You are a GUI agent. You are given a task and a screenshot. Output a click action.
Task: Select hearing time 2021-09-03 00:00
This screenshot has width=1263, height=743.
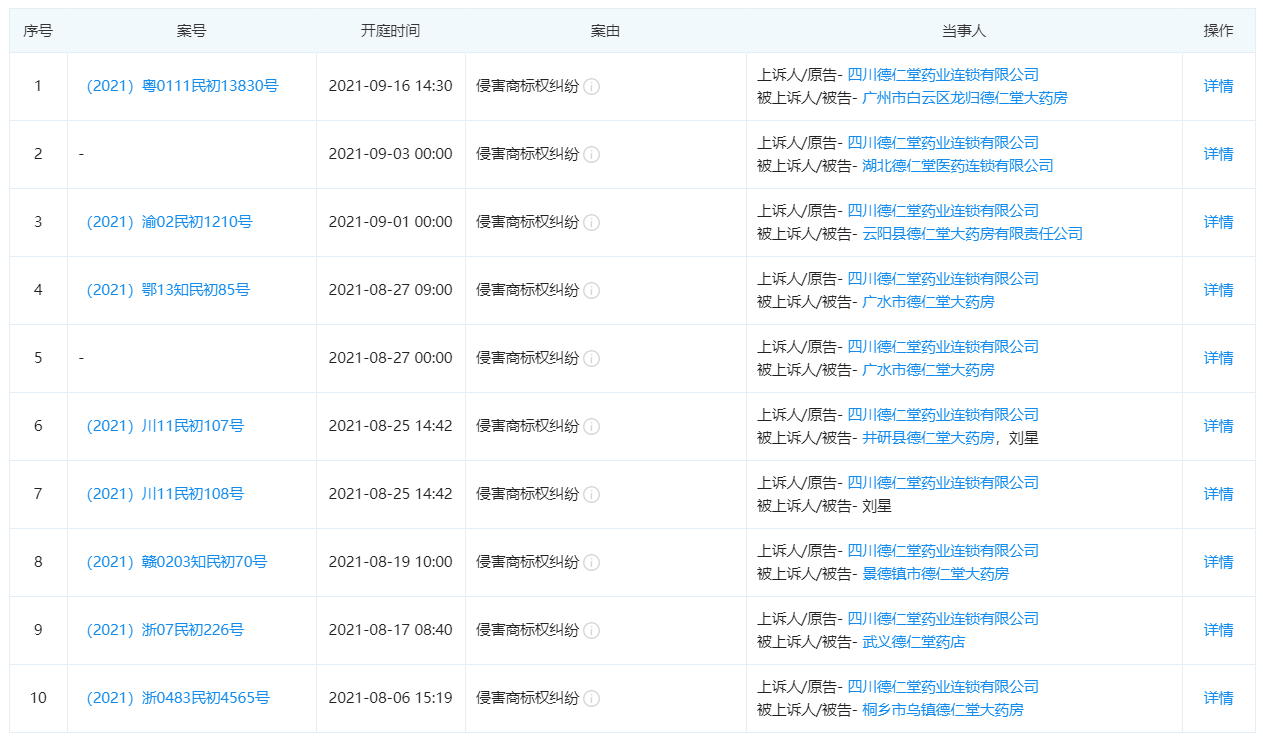[391, 154]
